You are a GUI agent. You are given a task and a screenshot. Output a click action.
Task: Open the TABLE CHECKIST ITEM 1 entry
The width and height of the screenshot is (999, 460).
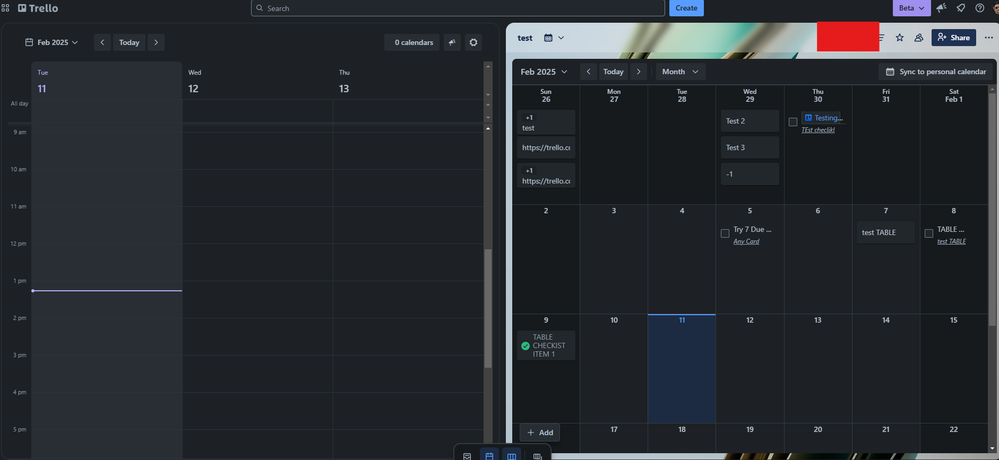coord(546,345)
